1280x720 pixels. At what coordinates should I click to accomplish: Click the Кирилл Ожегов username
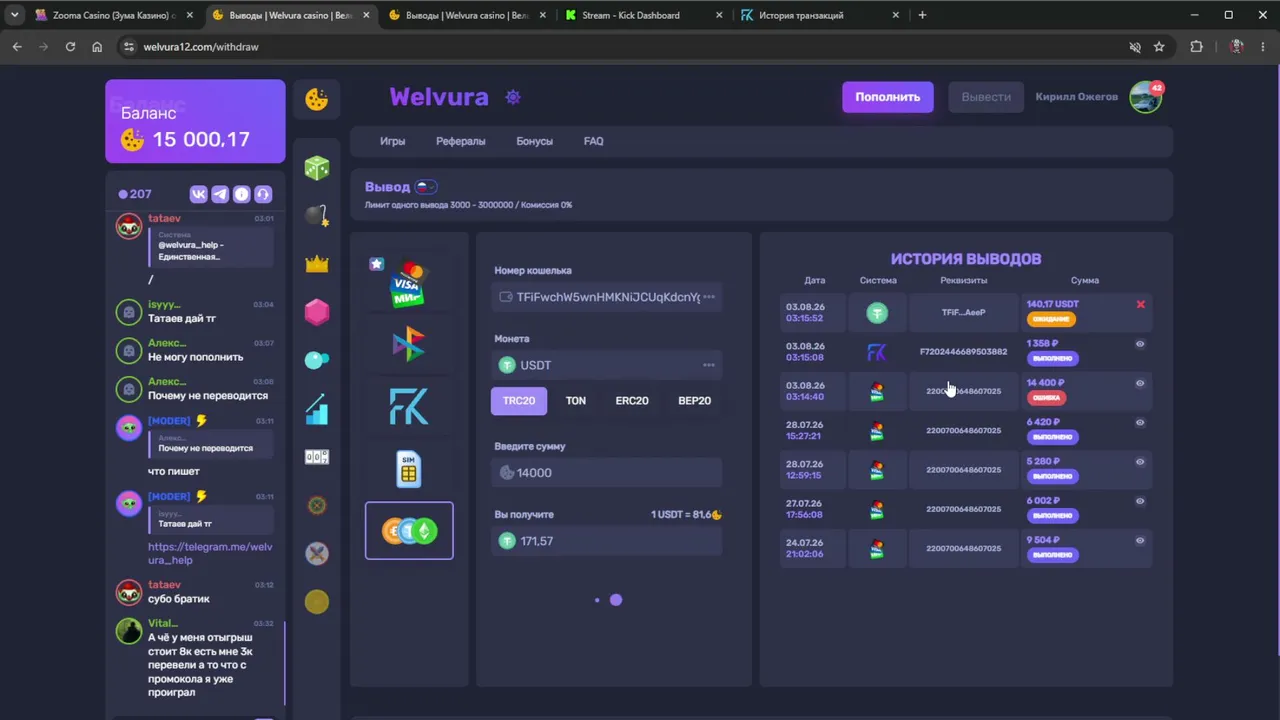[x=1077, y=97]
